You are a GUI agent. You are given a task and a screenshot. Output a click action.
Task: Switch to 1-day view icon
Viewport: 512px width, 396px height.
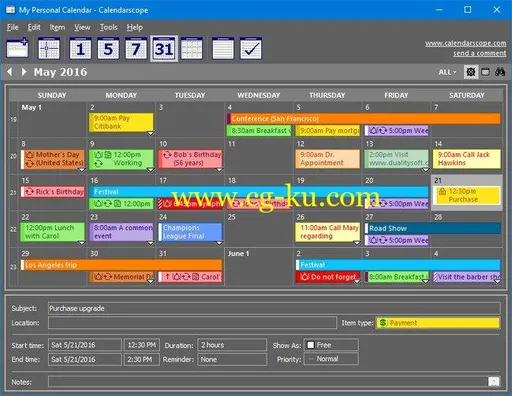(80, 49)
